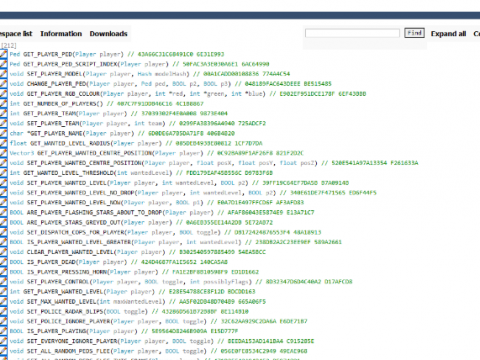Select the IS_PLAYER_DEAD function name
The width and height of the screenshot is (480, 360).
51,262
